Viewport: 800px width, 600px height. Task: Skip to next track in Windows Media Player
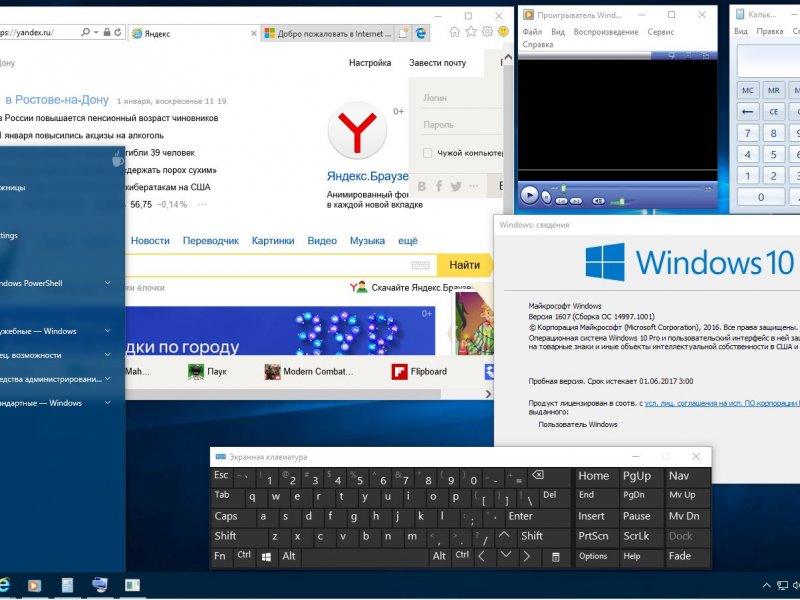pyautogui.click(x=576, y=201)
